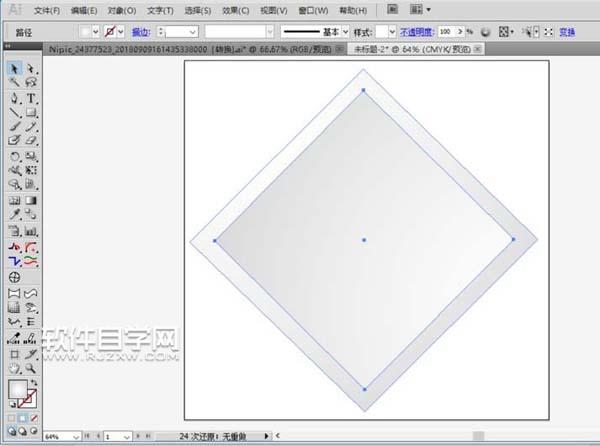This screenshot has height=446, width=600.
Task: Switch to Draw Normal mode
Action: pyautogui.click(x=11, y=431)
